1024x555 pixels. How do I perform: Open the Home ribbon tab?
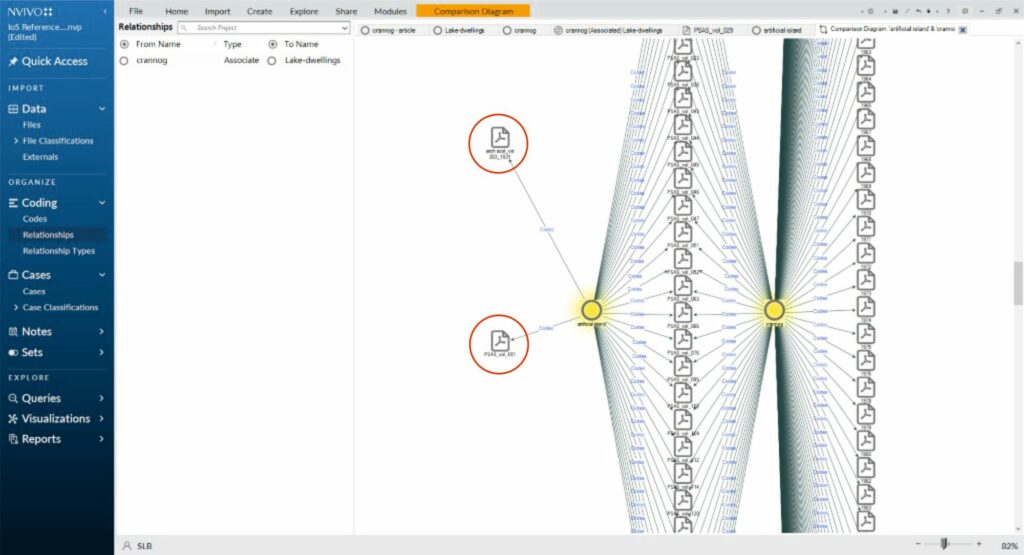pos(176,11)
